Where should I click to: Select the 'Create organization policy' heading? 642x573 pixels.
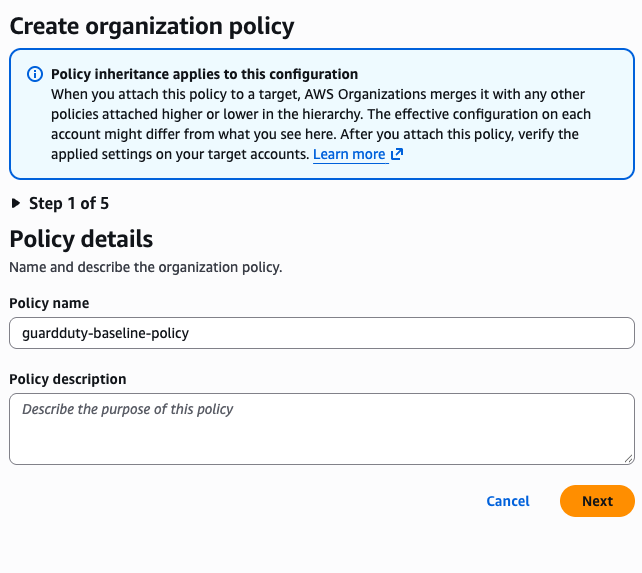click(x=152, y=26)
